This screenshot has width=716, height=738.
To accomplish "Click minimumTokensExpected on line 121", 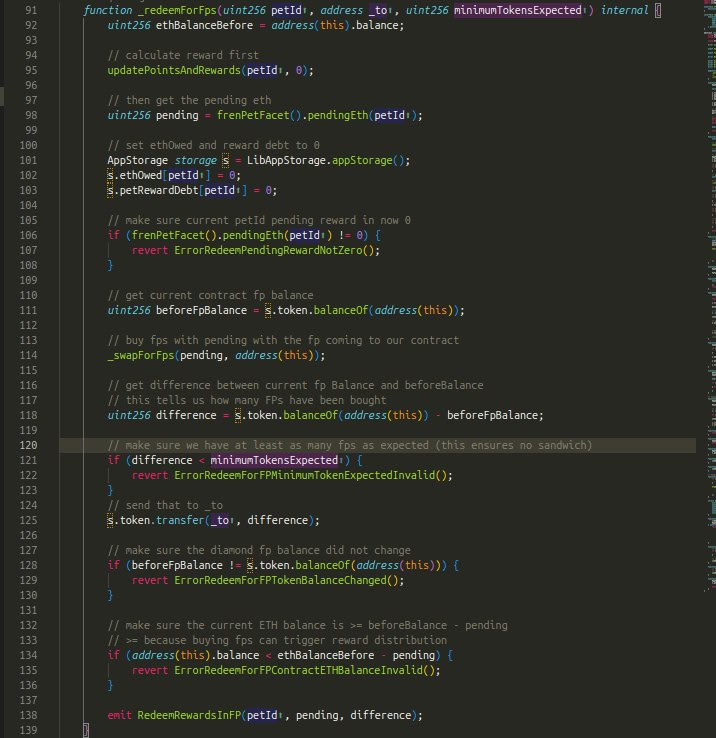I will click(274, 460).
